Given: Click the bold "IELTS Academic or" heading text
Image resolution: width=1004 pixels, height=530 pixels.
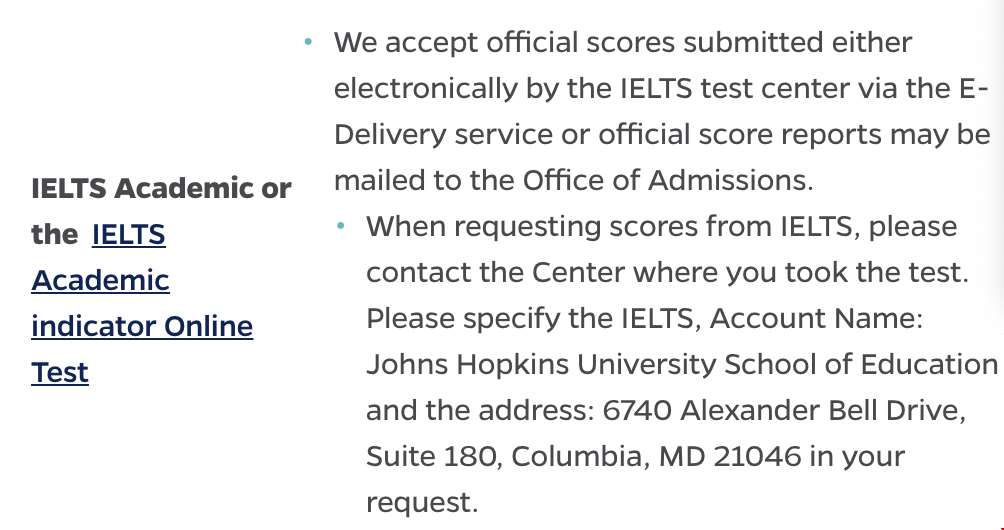Looking at the screenshot, I should [161, 188].
